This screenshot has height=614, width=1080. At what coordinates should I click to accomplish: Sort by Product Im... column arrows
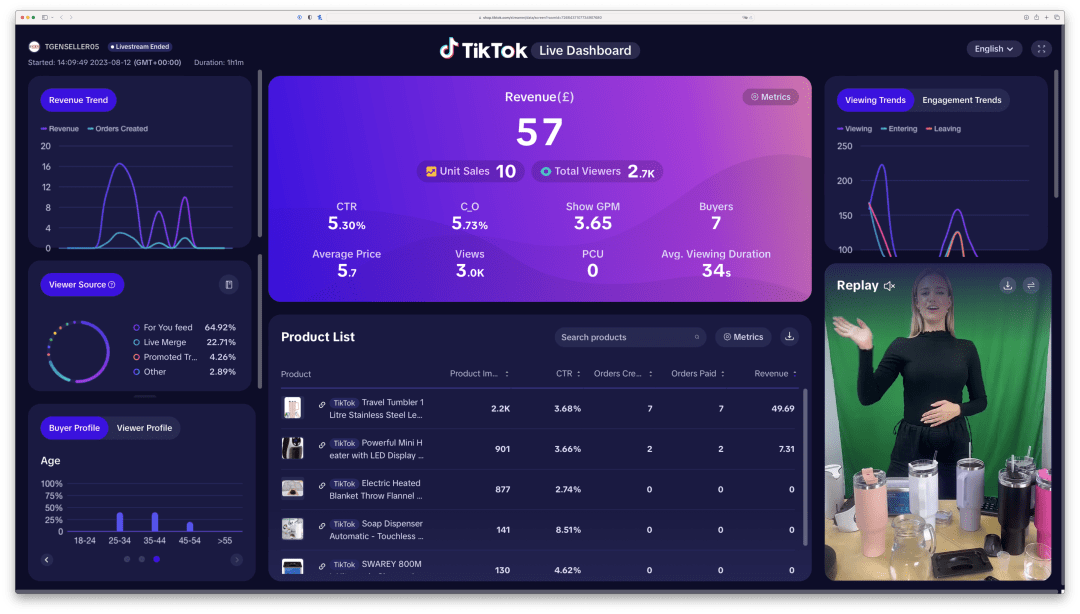click(507, 374)
